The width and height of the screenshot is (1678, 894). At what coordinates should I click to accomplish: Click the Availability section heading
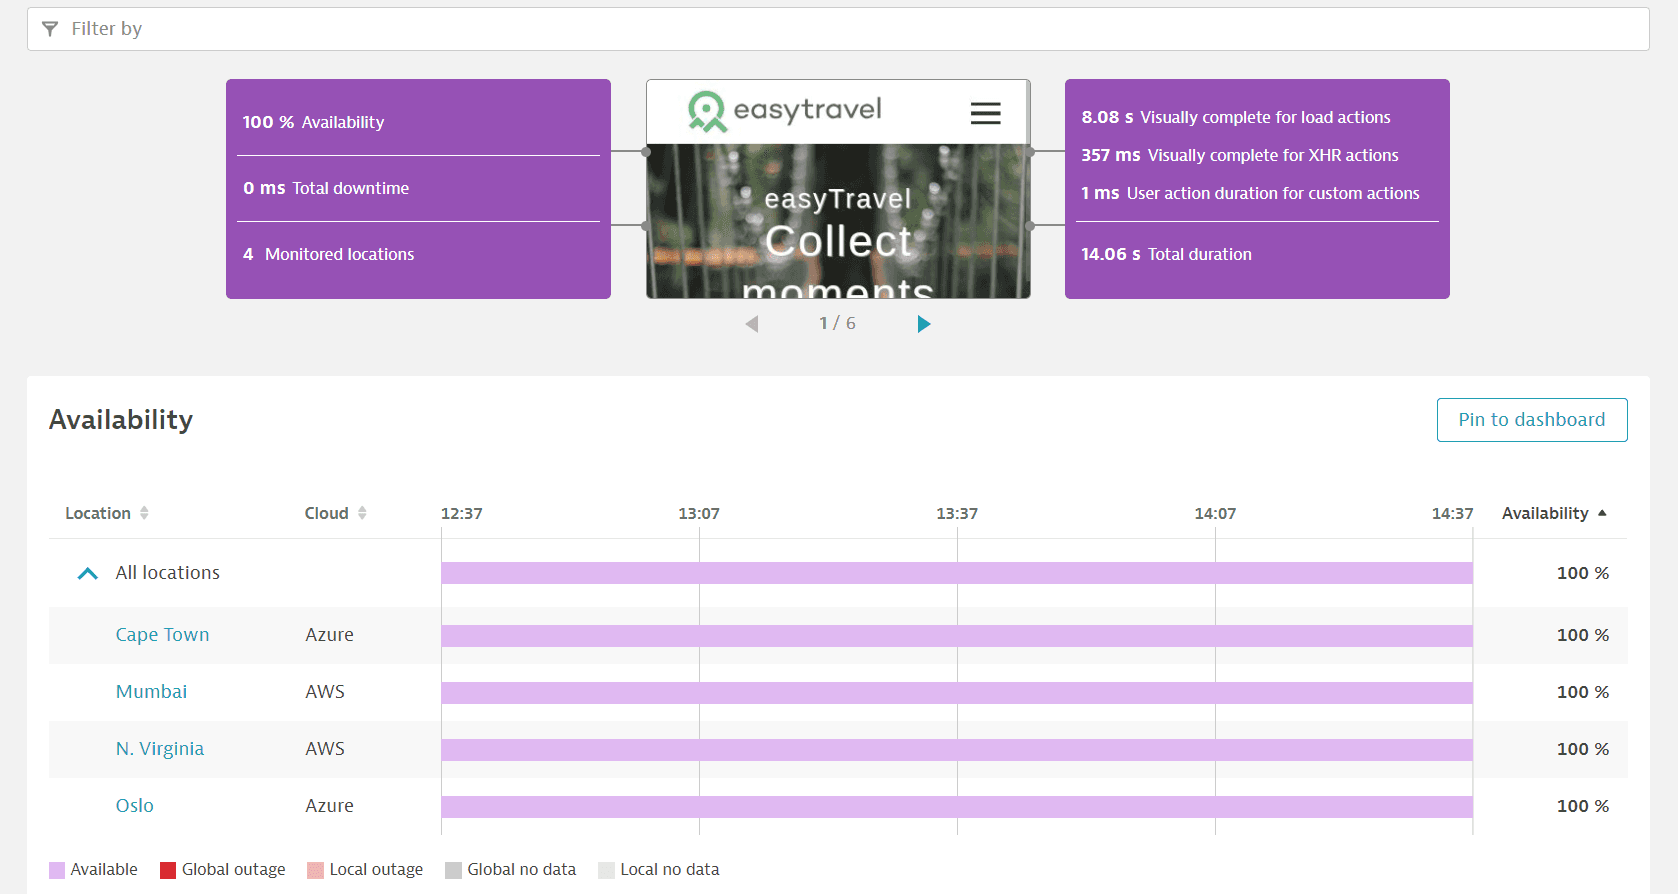(121, 420)
